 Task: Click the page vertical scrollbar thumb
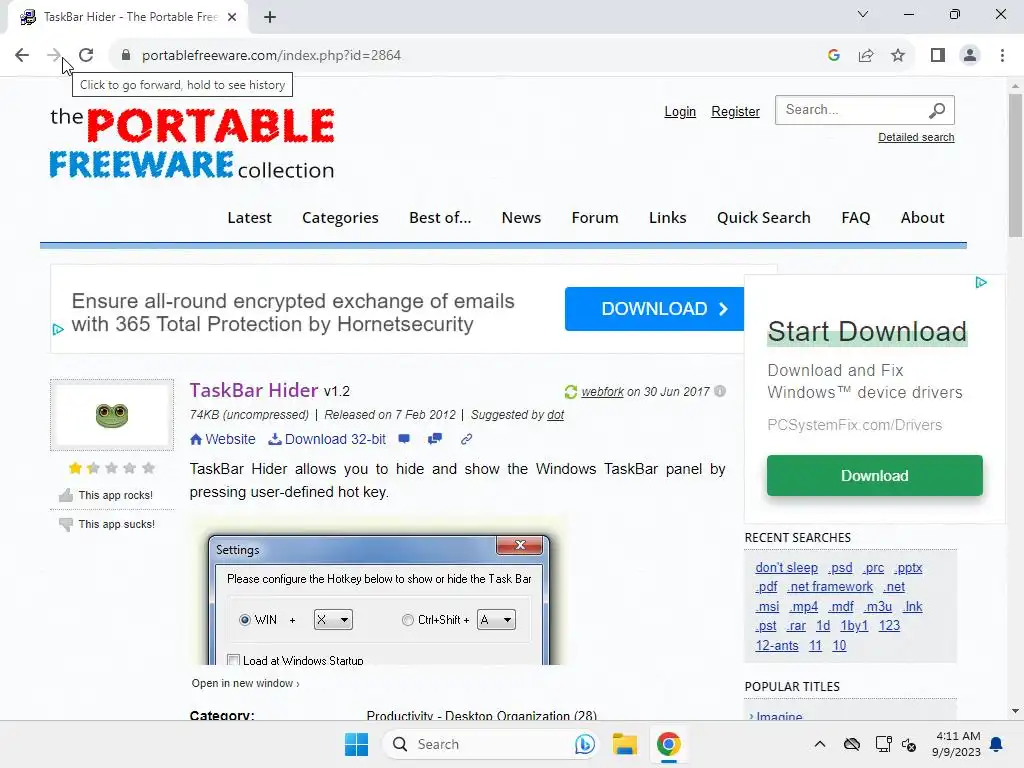click(1015, 165)
